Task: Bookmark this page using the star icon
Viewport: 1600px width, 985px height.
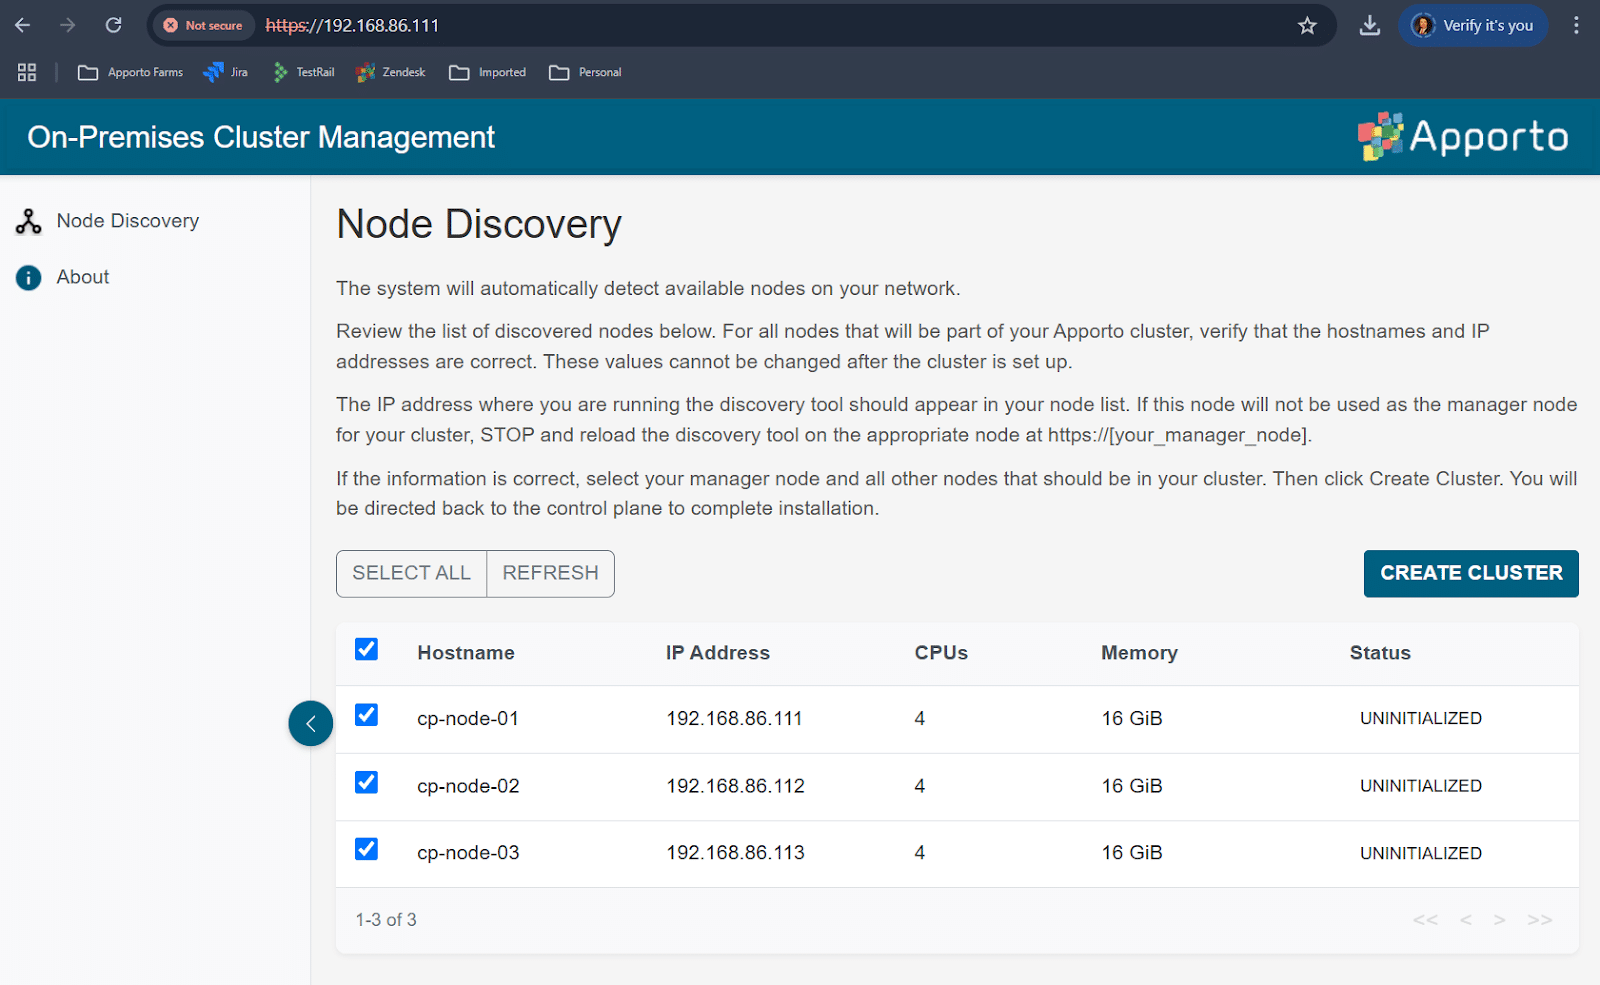Action: (1307, 25)
